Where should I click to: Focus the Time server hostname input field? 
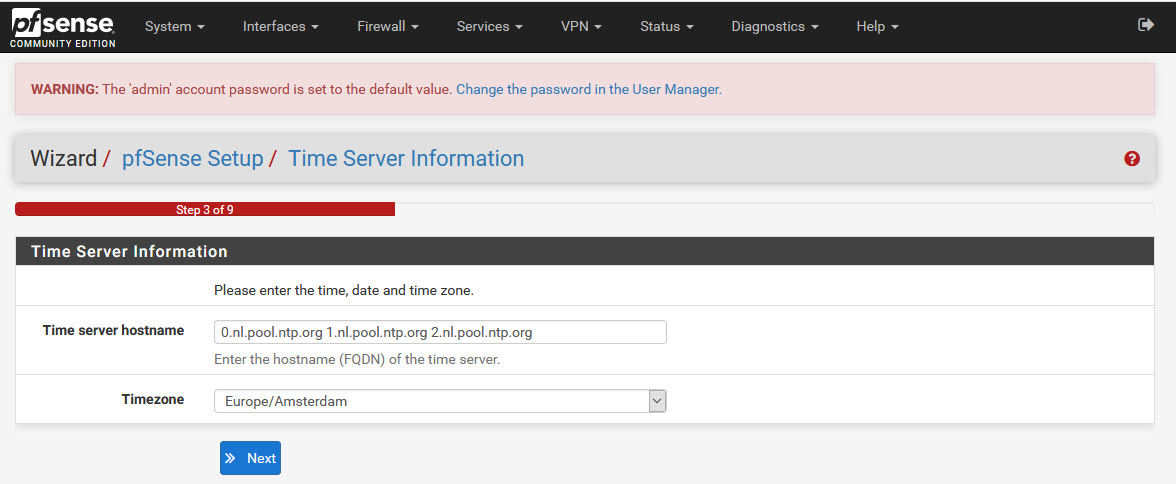tap(440, 332)
